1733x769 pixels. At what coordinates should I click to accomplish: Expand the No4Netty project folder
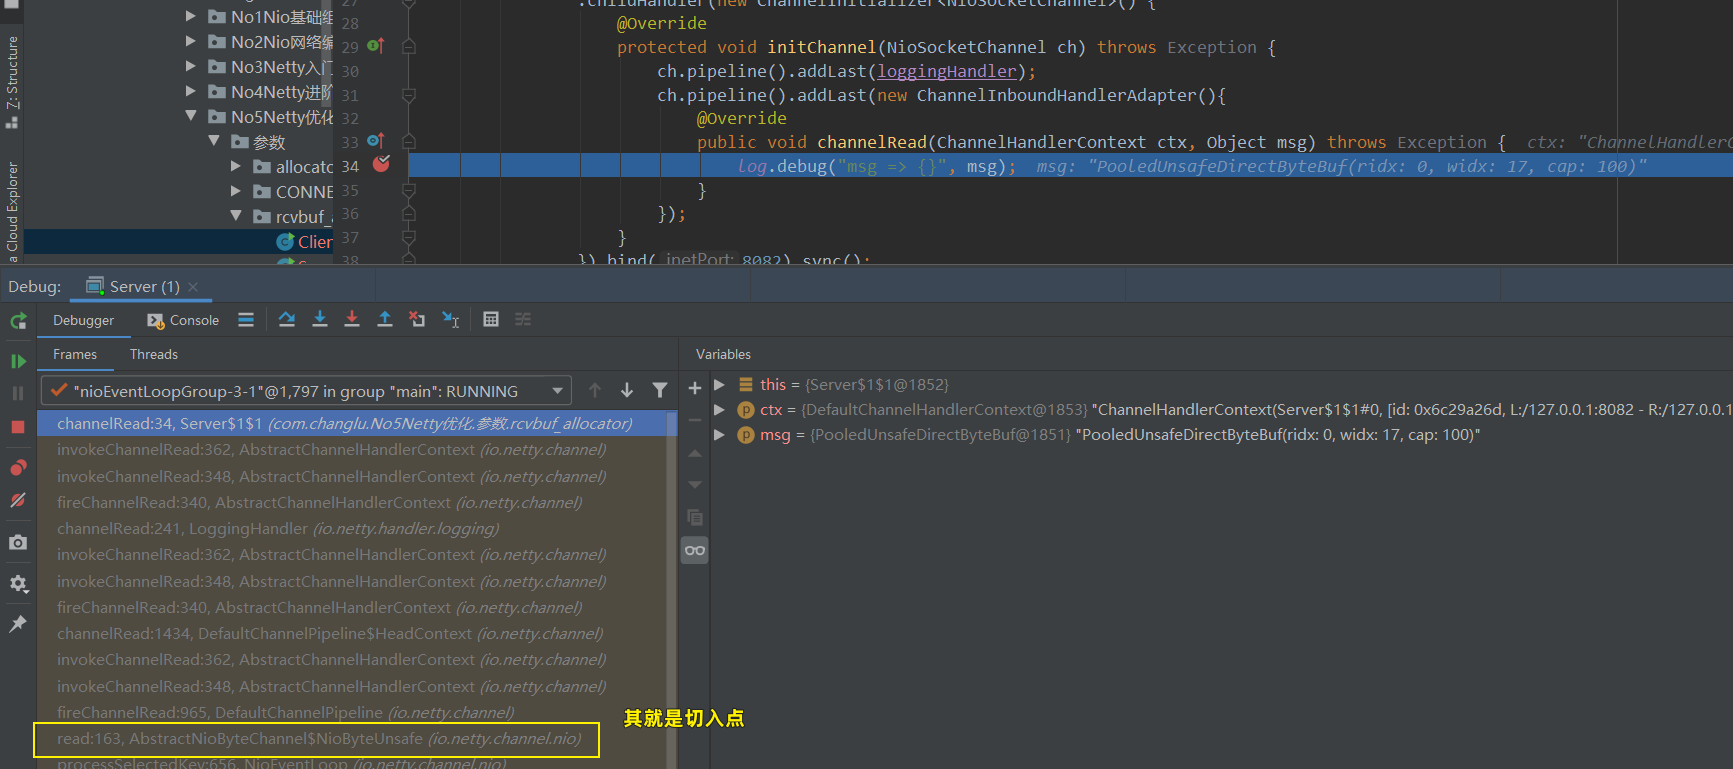pyautogui.click(x=191, y=91)
